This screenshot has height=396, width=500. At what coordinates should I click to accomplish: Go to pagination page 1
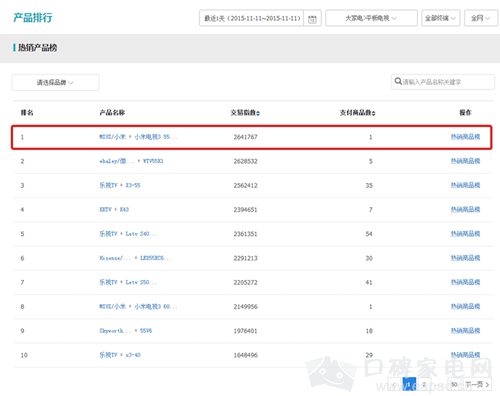(409, 384)
